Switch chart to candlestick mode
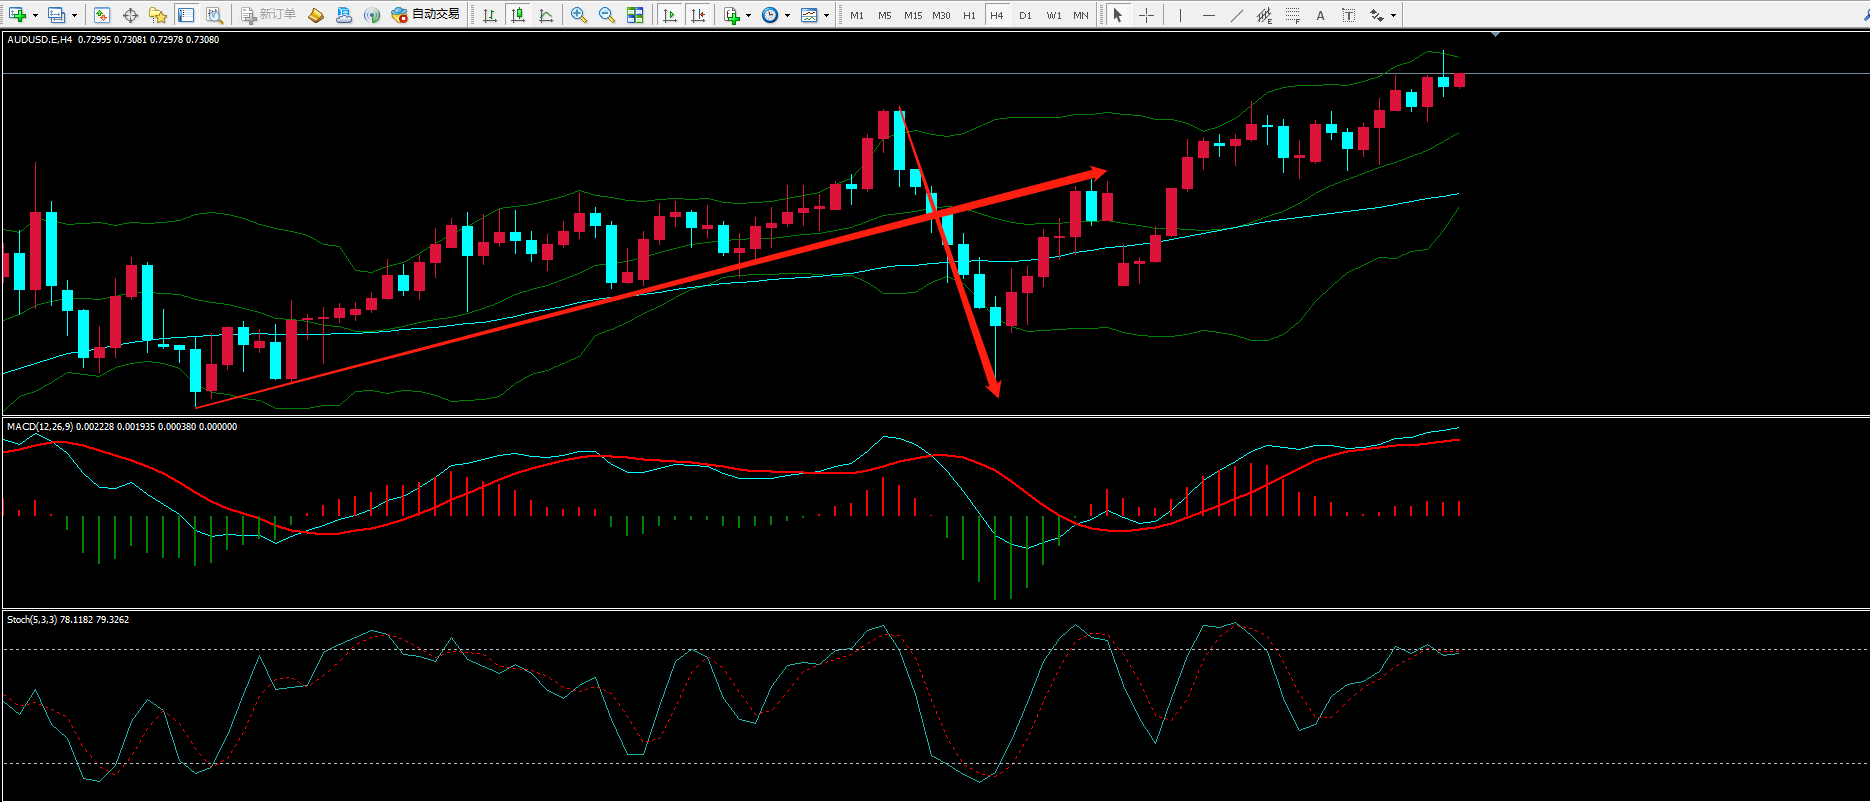This screenshot has width=1870, height=802. pyautogui.click(x=518, y=15)
